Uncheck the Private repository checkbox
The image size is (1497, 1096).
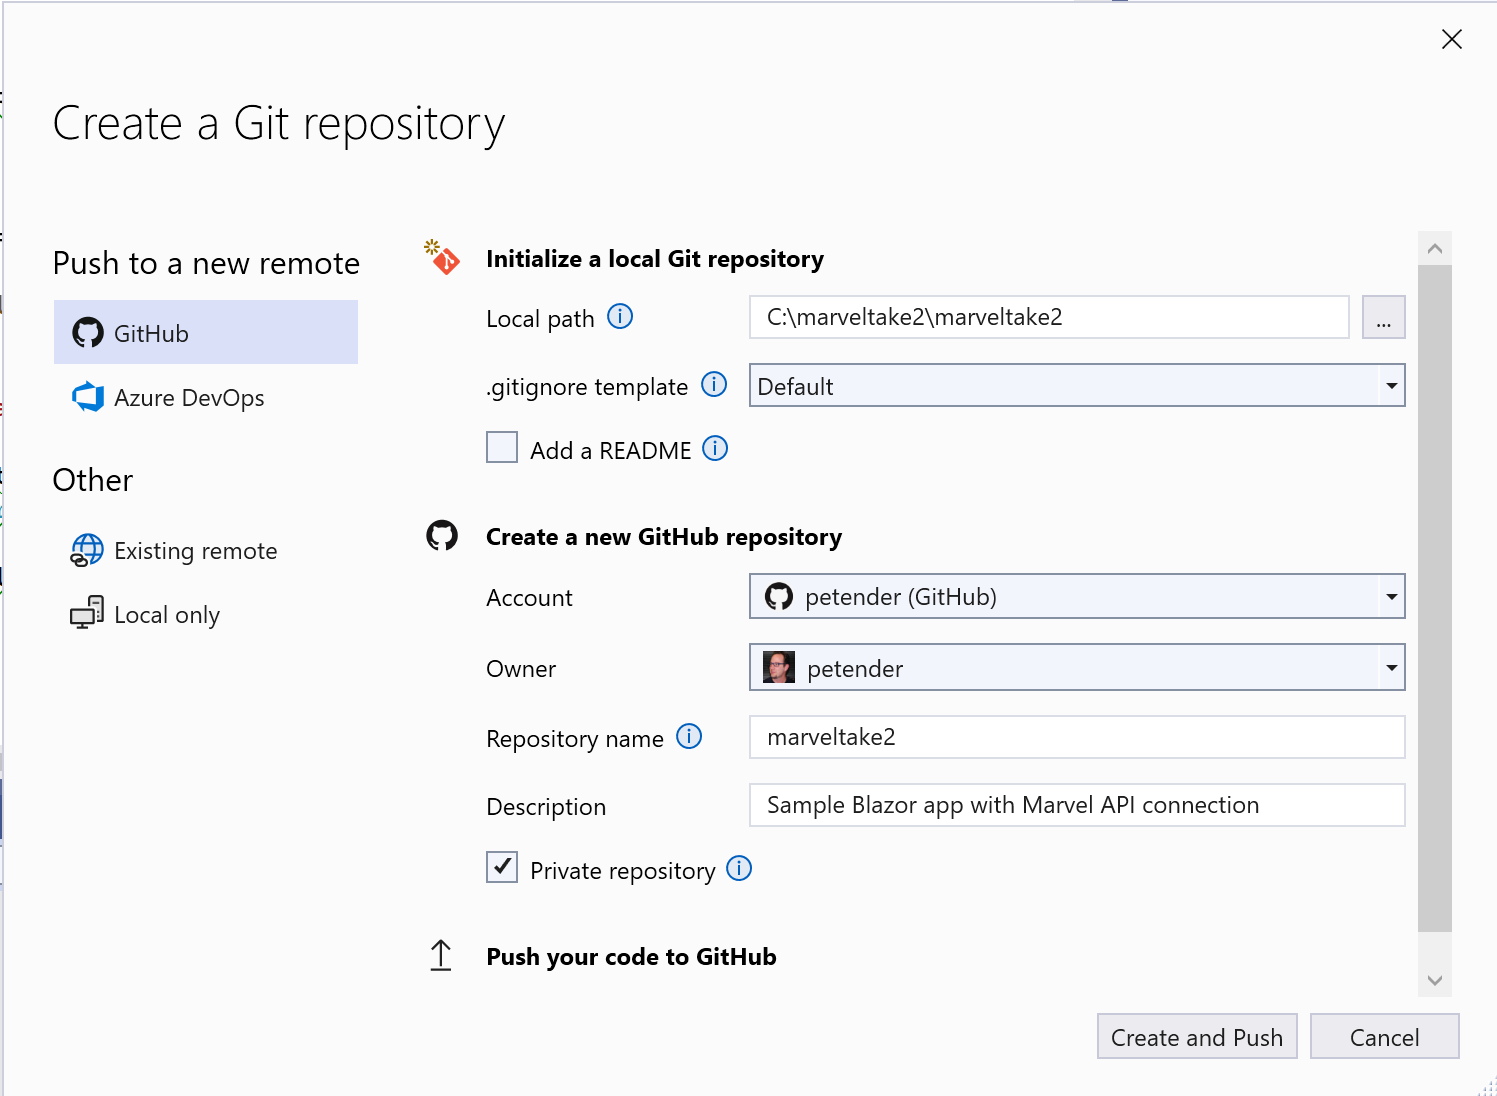click(x=502, y=867)
